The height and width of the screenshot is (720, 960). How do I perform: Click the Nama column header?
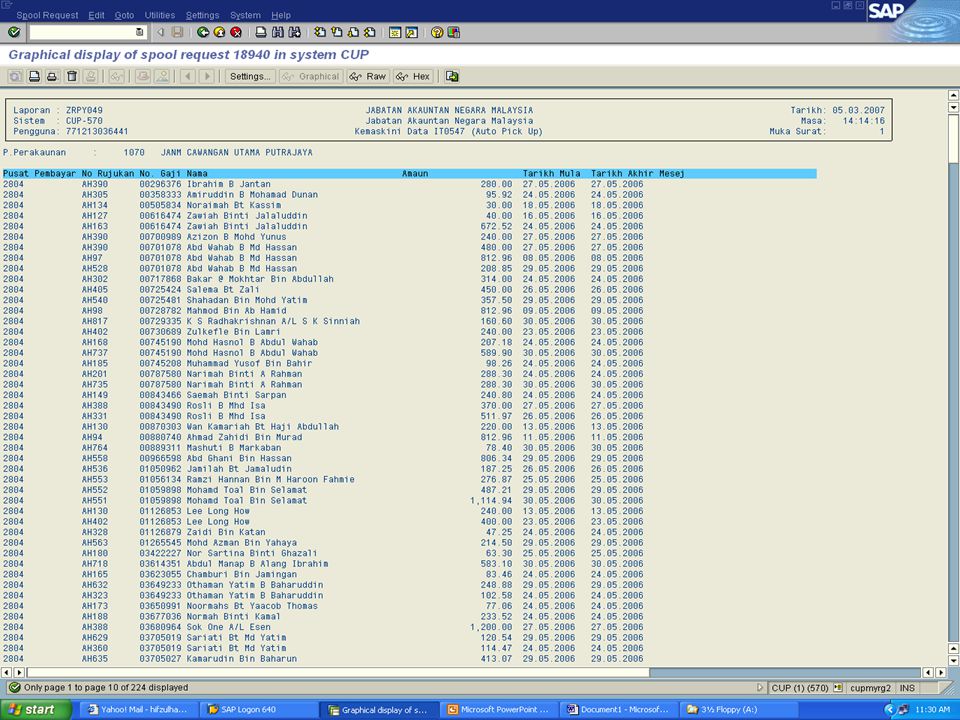(x=197, y=174)
